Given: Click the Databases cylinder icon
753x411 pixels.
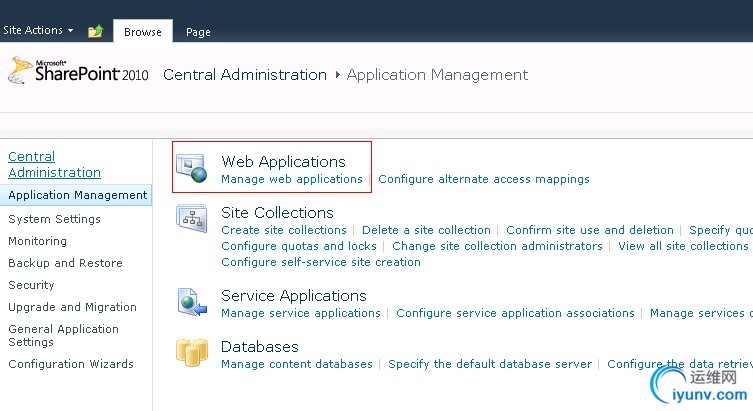Looking at the screenshot, I should [191, 350].
